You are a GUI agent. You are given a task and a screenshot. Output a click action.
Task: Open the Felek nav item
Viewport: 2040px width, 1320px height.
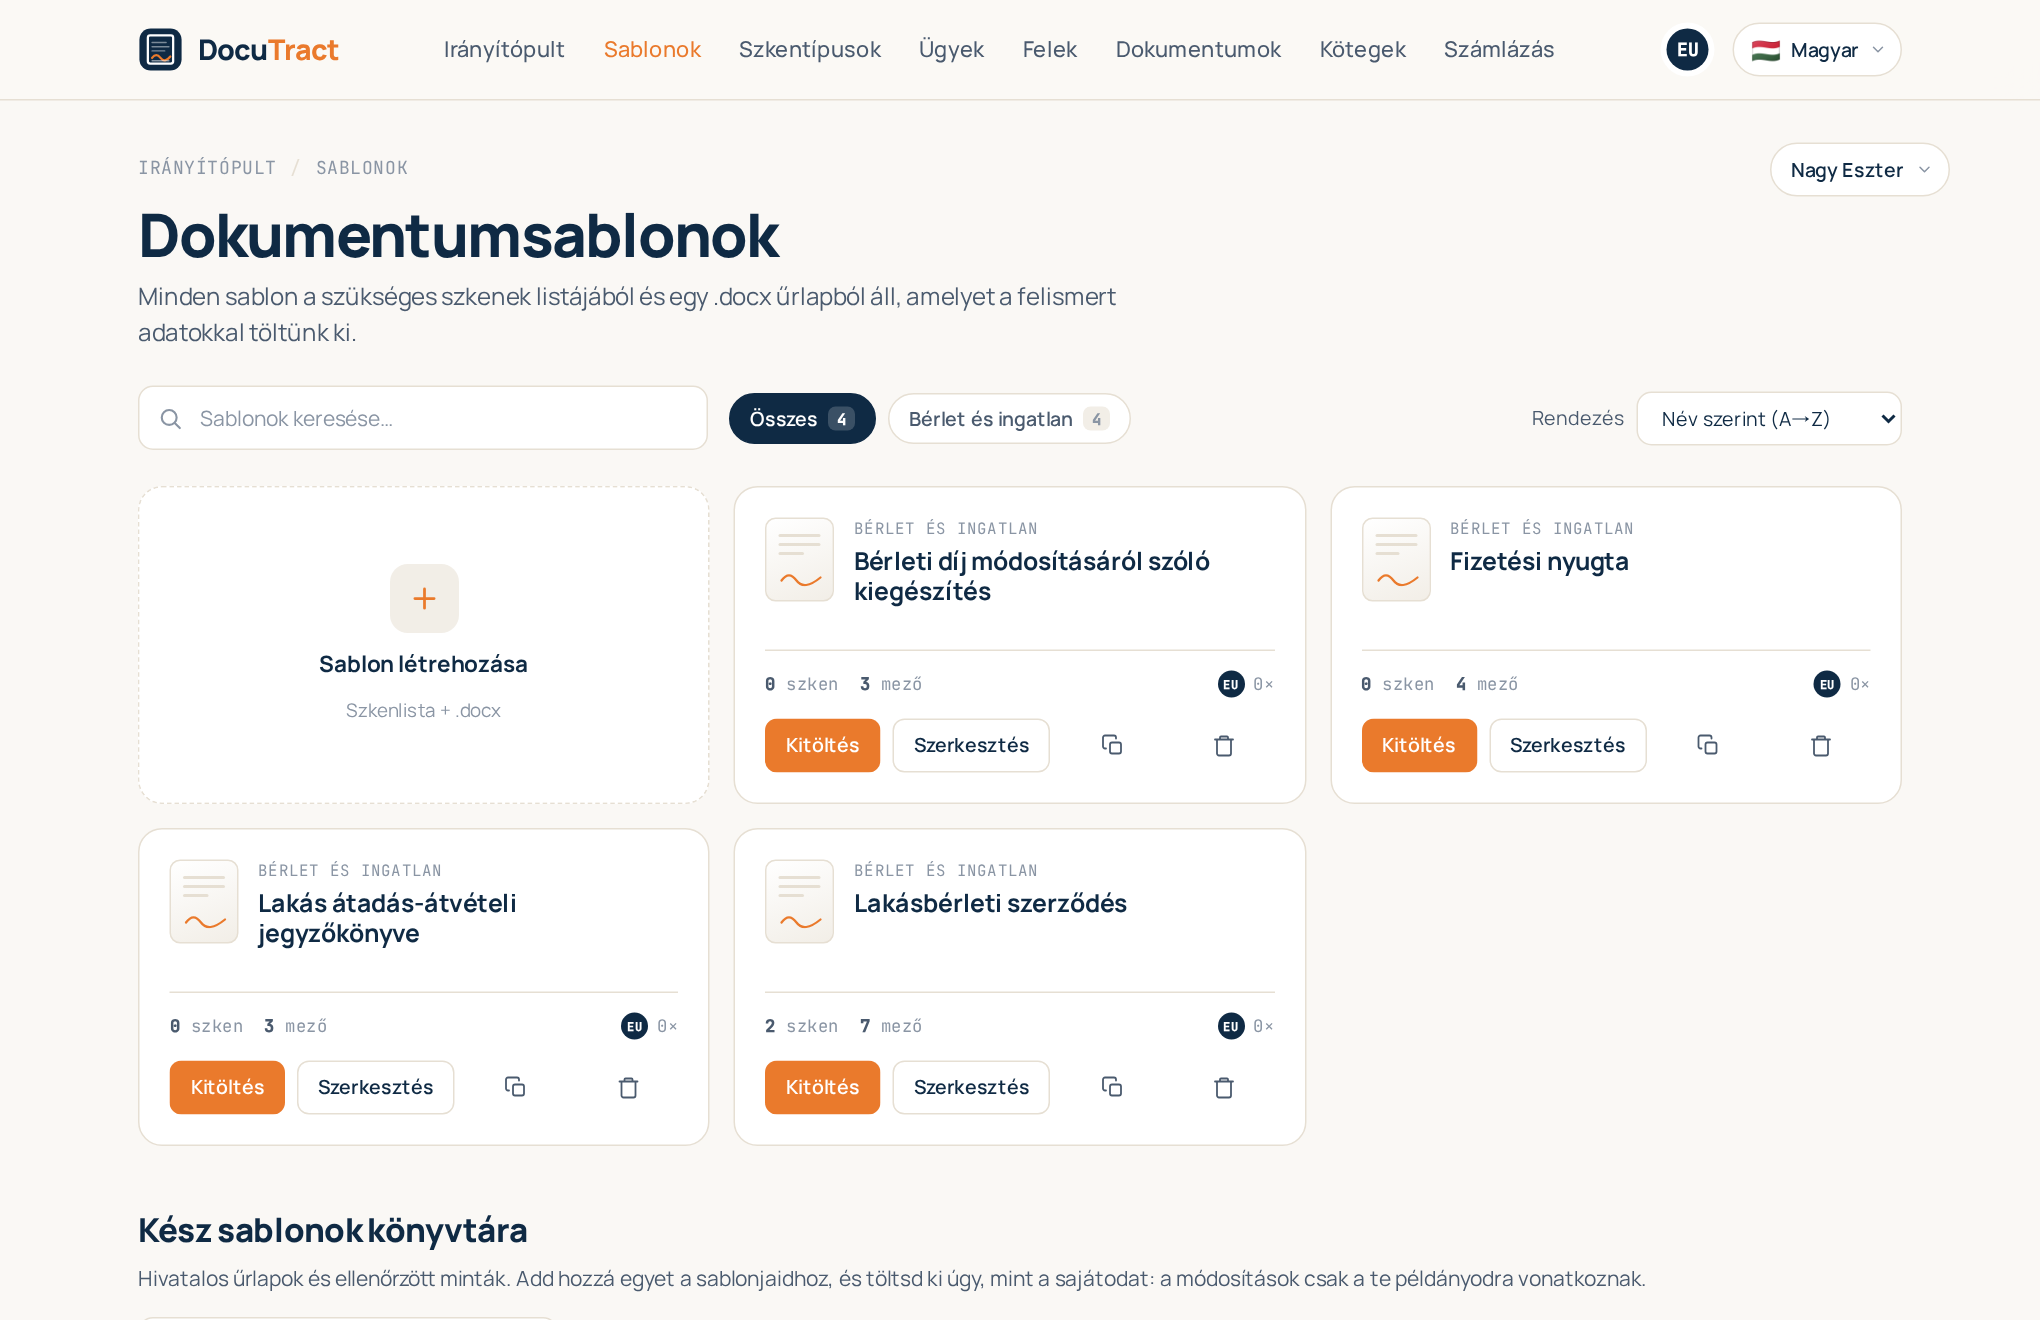click(1050, 49)
